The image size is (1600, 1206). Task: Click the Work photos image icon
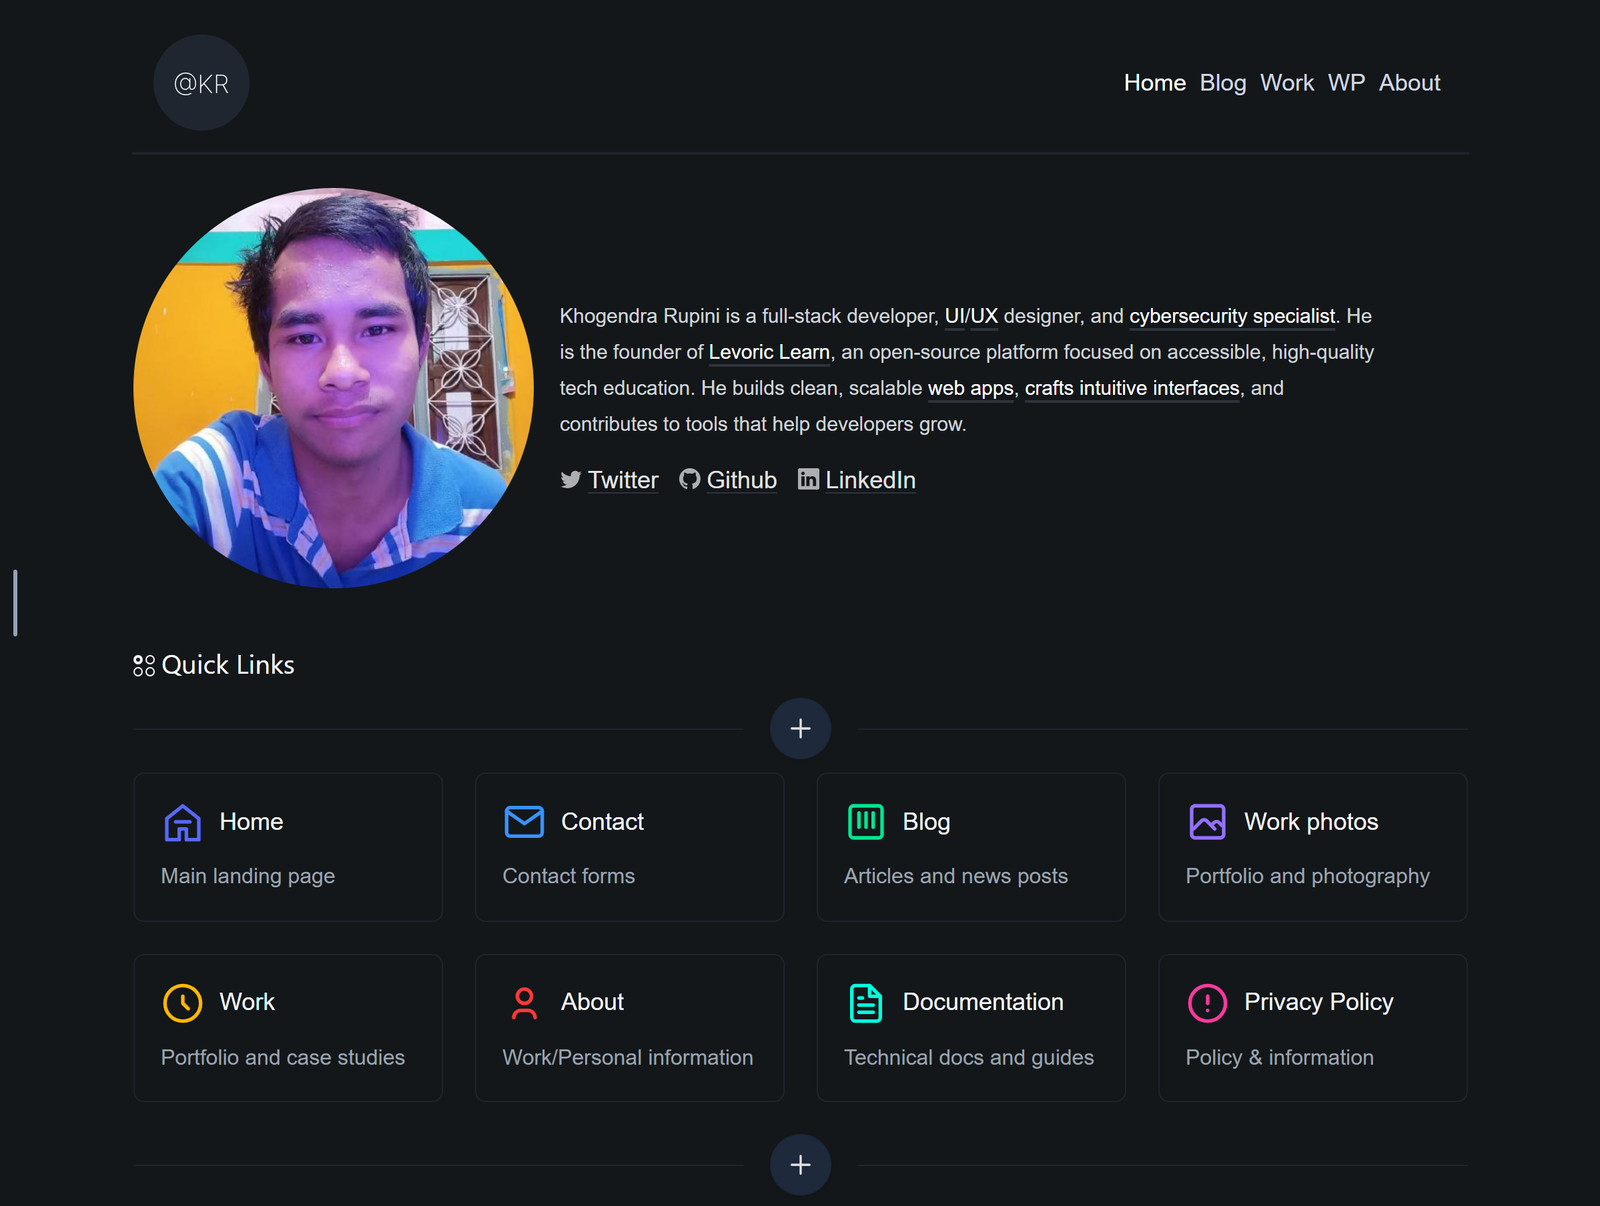1207,822
